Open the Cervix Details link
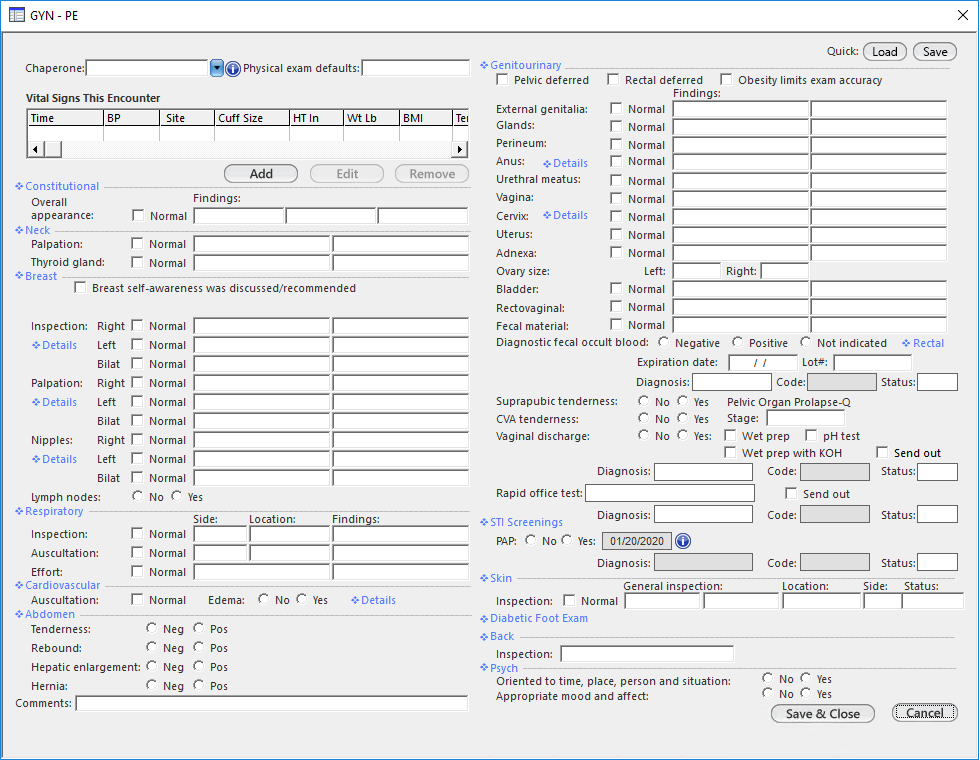The image size is (980, 760). pos(565,216)
